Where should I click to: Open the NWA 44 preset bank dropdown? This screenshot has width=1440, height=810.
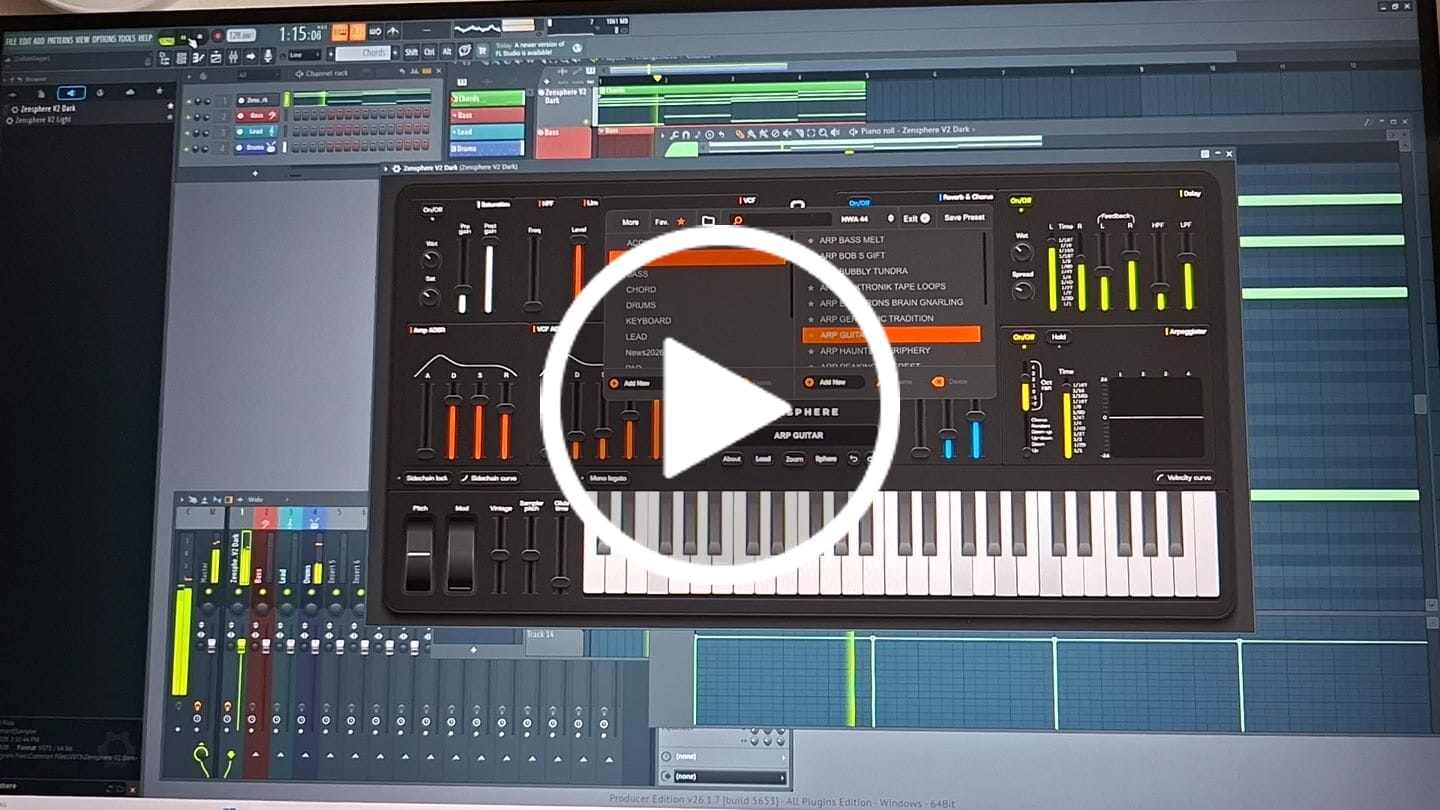867,218
